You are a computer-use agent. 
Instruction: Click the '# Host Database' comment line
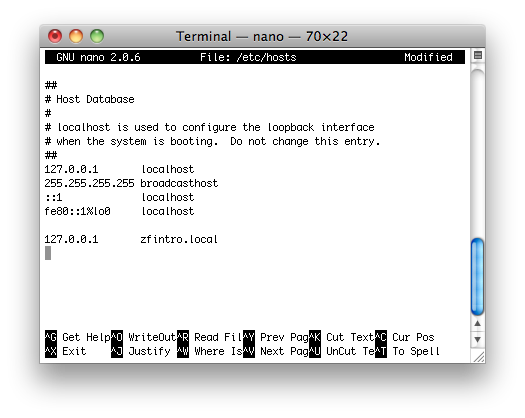coord(90,99)
